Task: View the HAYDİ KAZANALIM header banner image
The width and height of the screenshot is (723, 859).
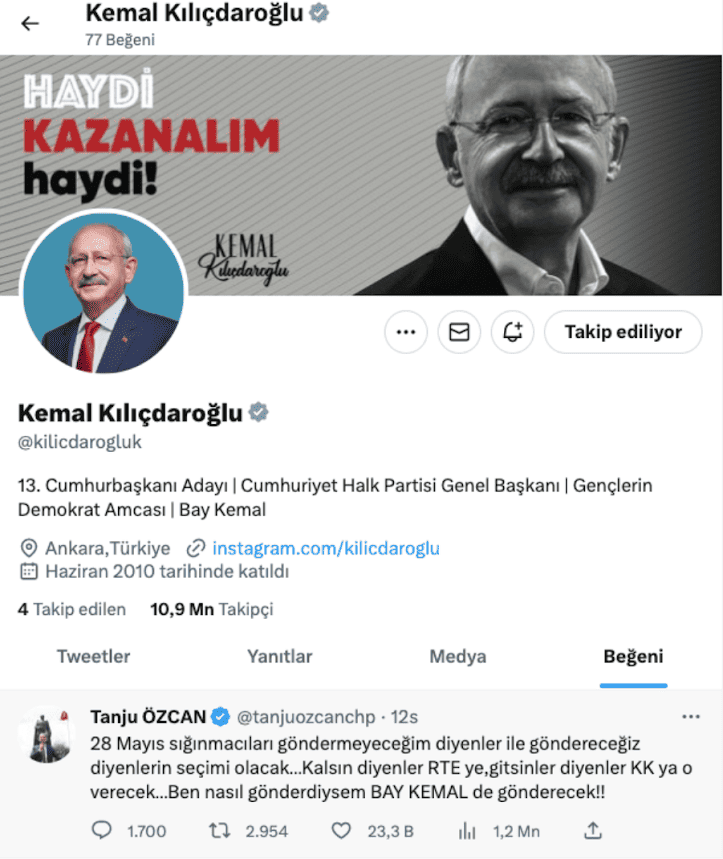Action: pos(361,175)
